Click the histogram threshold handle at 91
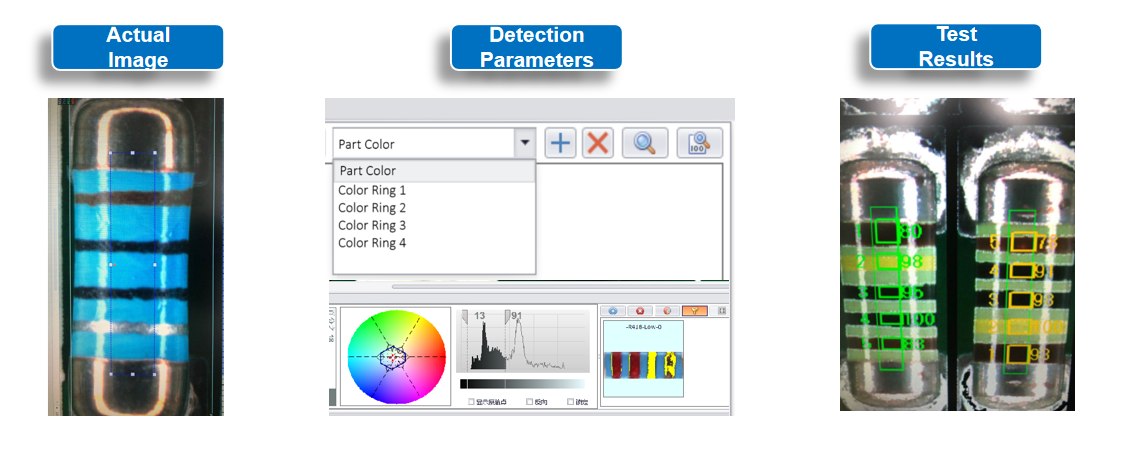The width and height of the screenshot is (1123, 449). 508,317
